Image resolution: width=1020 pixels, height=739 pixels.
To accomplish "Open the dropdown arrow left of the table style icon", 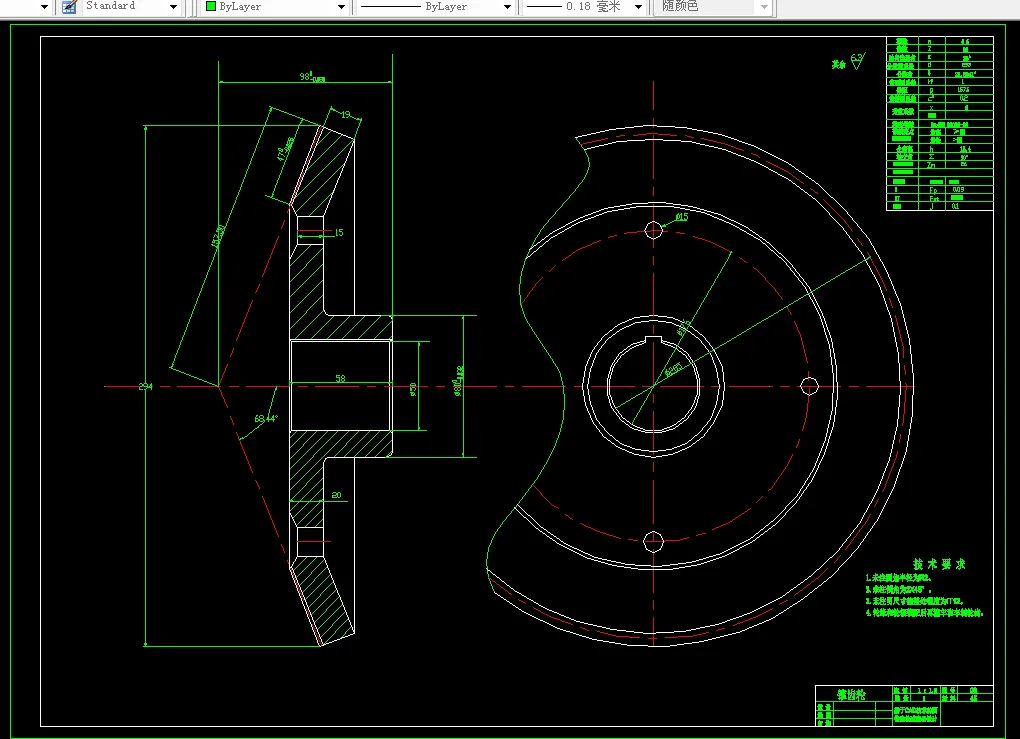I will tap(44, 7).
